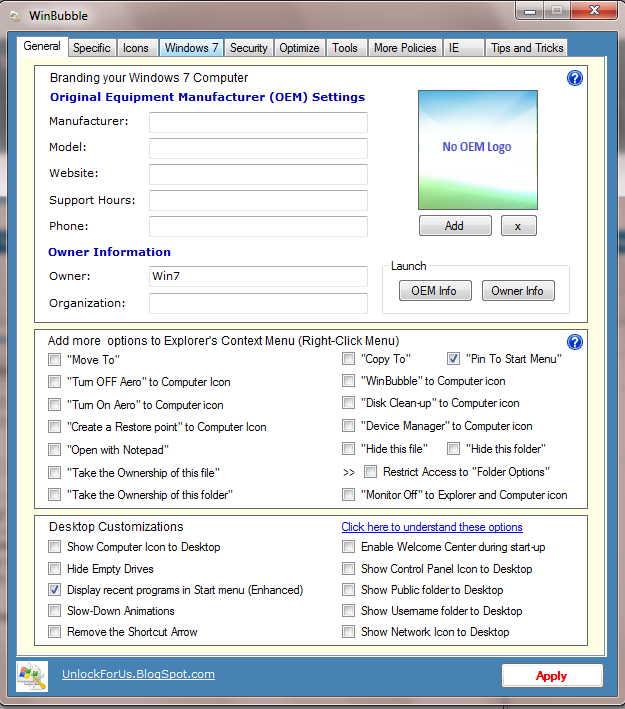
Task: Click the No OEM Logo preview image
Action: [x=478, y=150]
